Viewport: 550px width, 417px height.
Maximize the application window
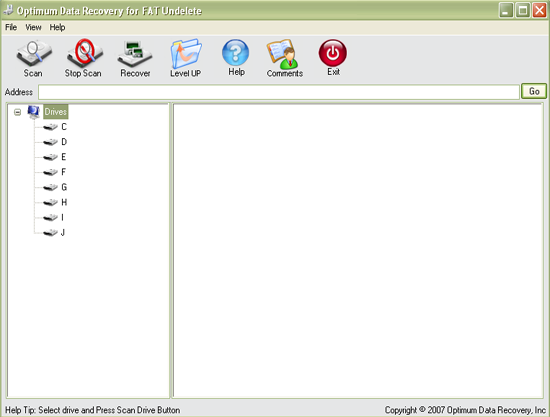point(523,11)
